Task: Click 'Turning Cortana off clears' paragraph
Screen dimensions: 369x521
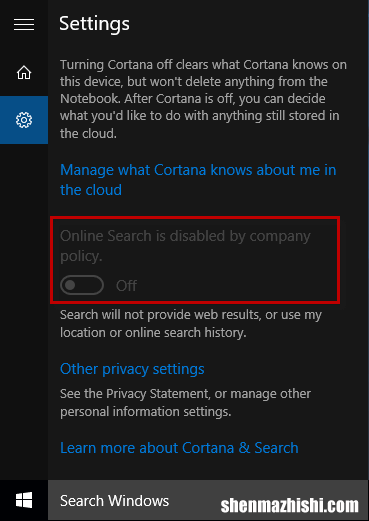Action: (x=203, y=99)
